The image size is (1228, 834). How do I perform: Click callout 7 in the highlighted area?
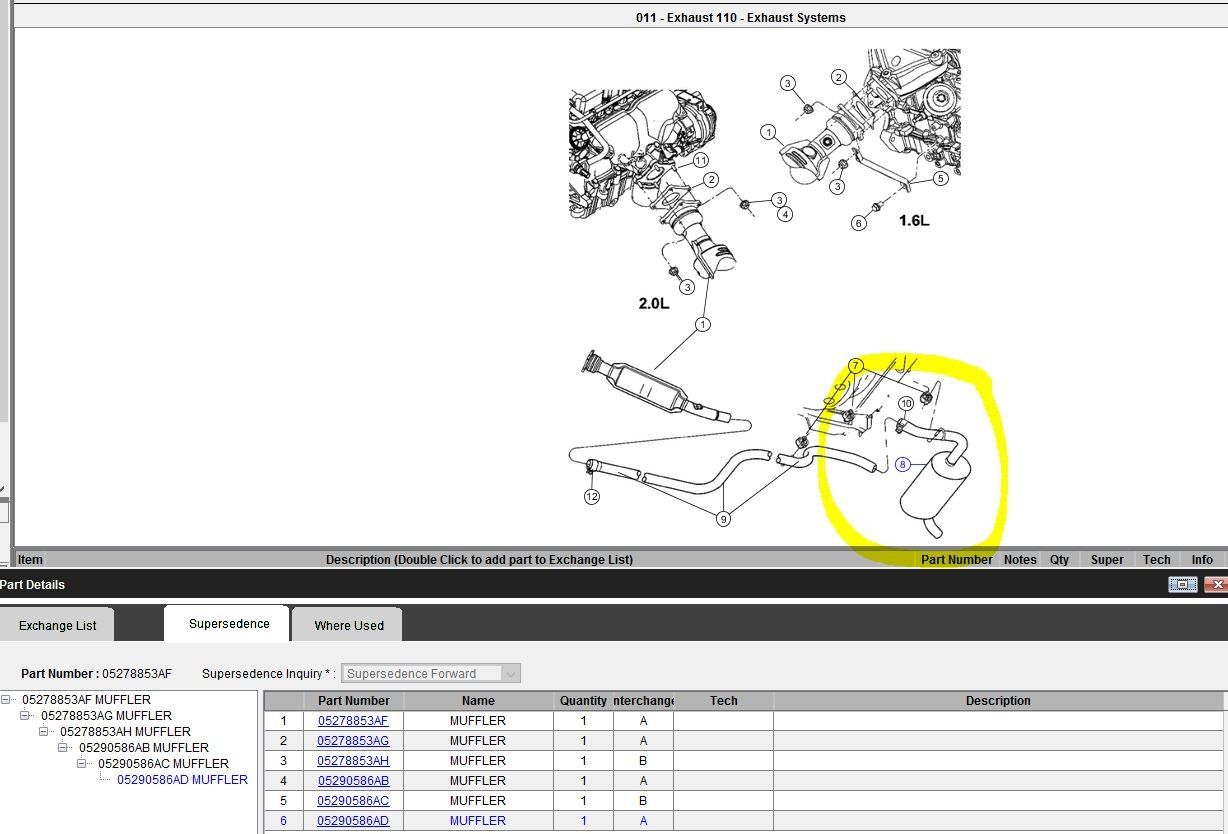856,366
